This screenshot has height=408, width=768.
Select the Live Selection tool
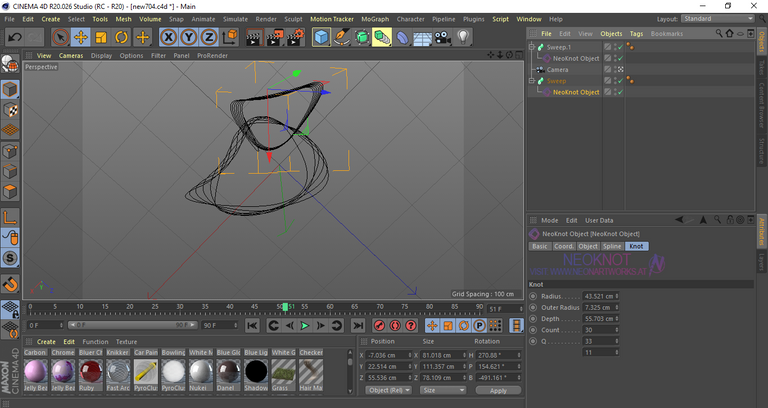tap(60, 37)
